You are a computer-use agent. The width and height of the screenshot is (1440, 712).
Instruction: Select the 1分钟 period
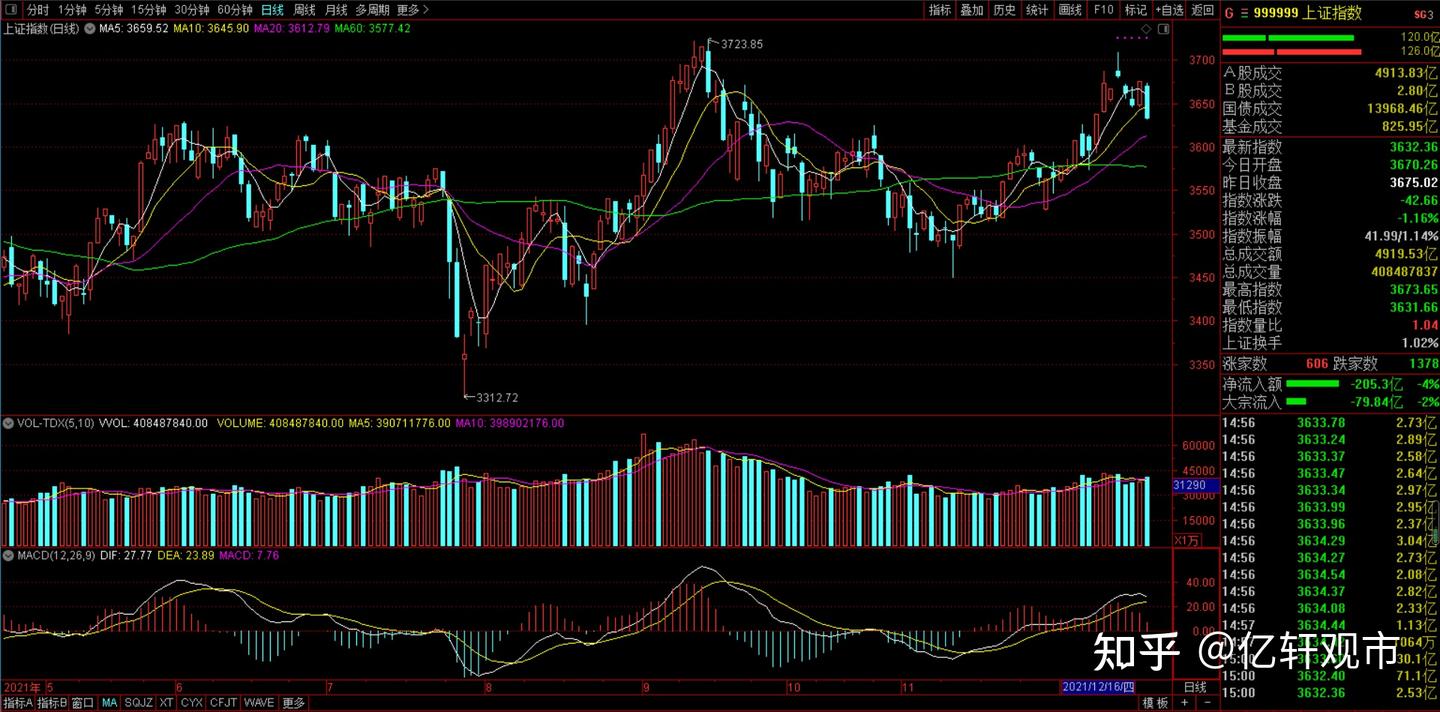click(x=72, y=10)
